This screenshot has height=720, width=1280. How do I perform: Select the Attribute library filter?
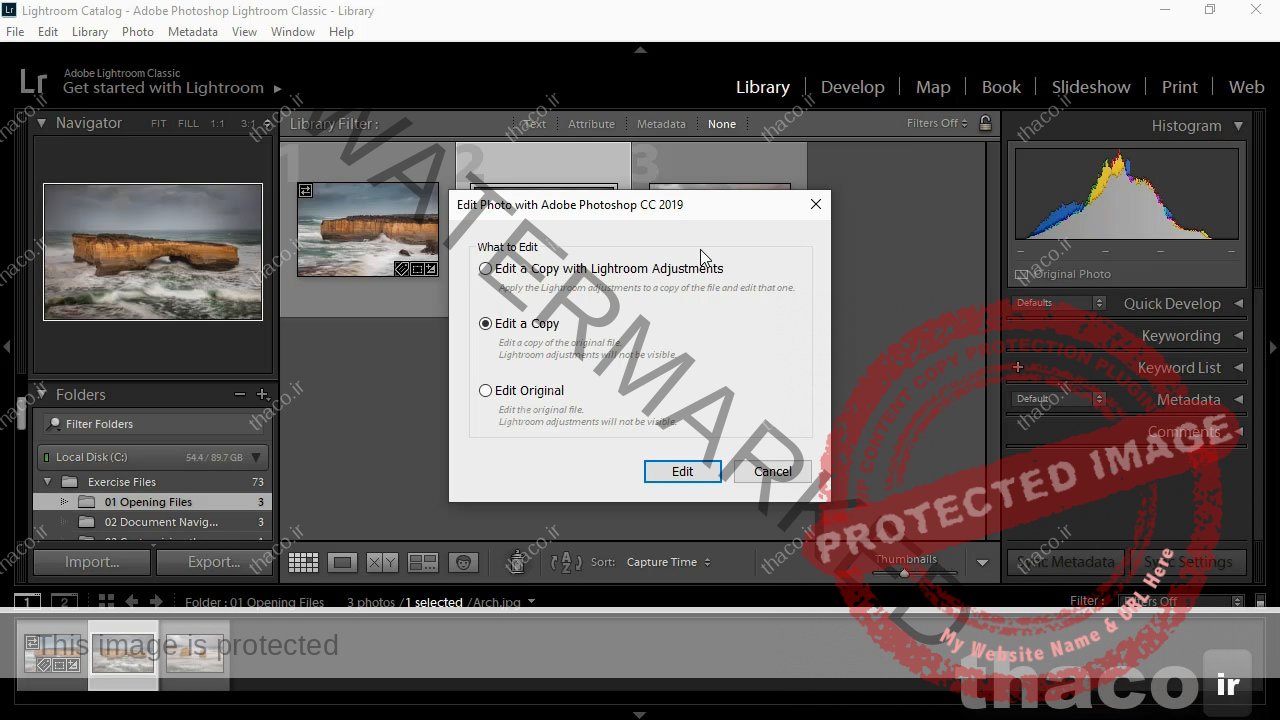point(591,124)
